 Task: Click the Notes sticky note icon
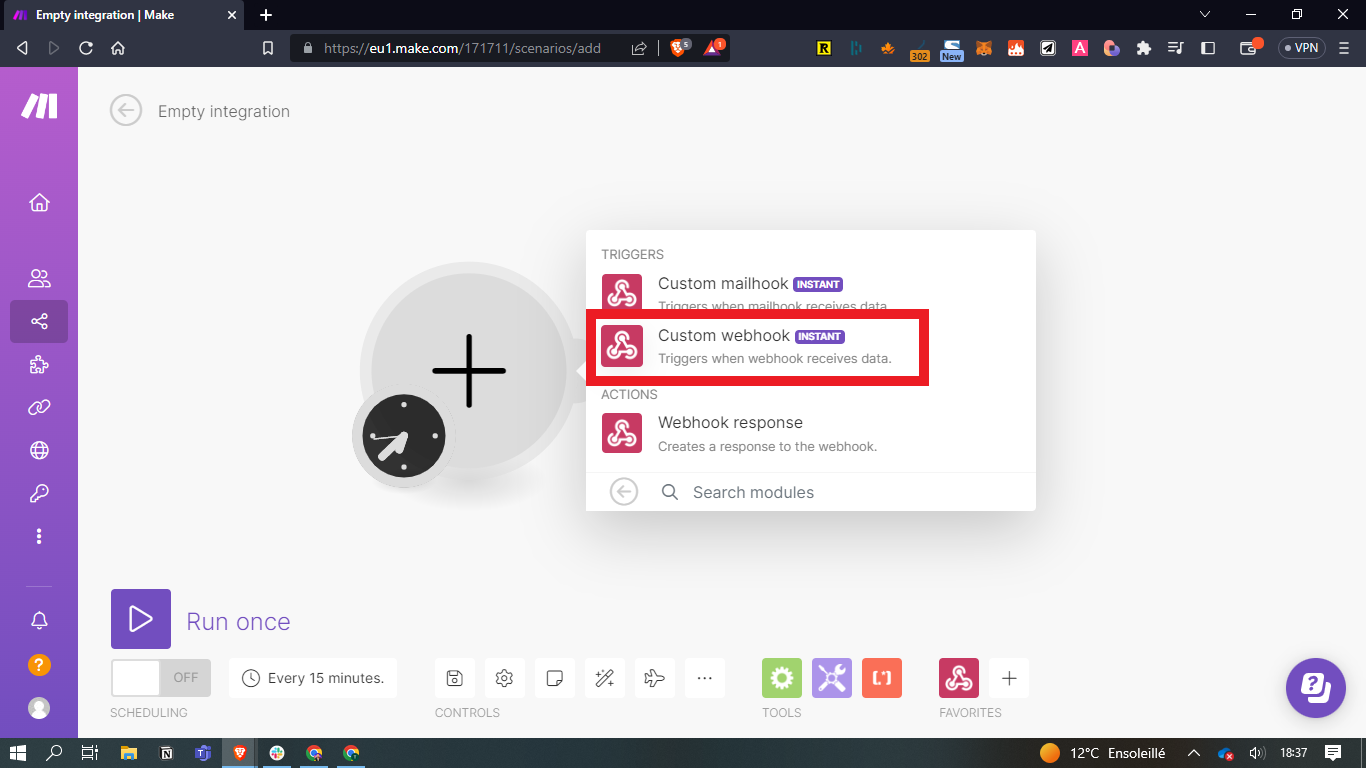554,678
